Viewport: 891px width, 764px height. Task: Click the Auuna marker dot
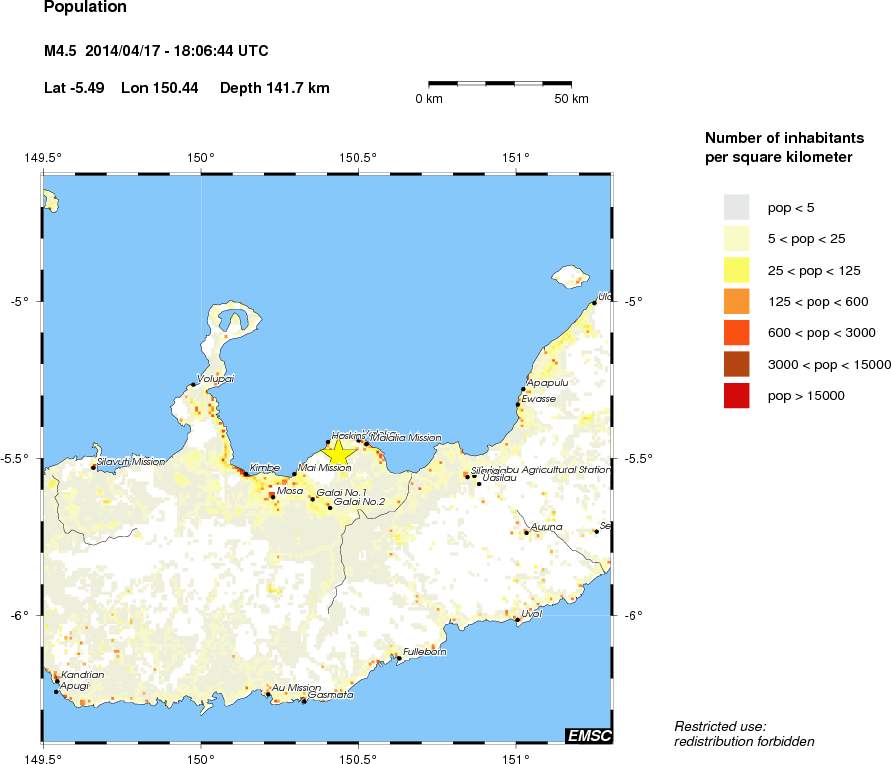(526, 533)
